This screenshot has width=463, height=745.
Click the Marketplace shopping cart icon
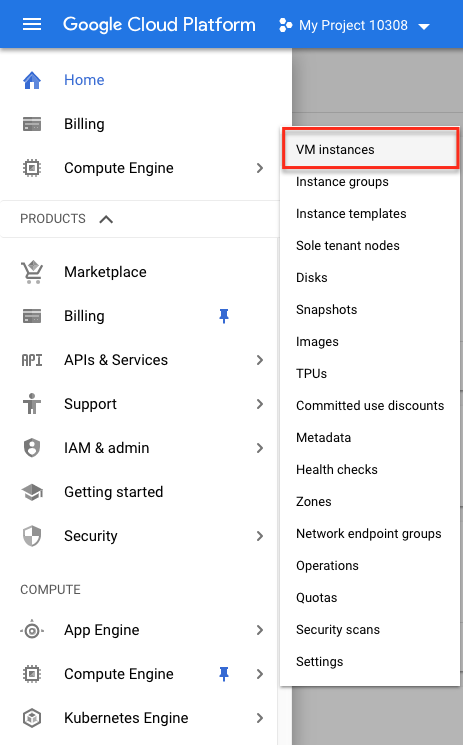point(32,272)
